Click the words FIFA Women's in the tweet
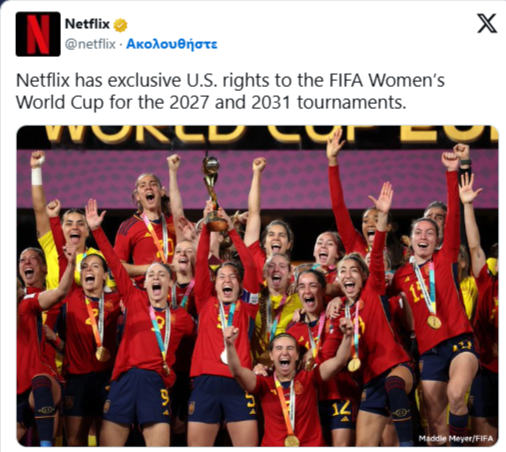This screenshot has height=452, width=506. tap(387, 81)
